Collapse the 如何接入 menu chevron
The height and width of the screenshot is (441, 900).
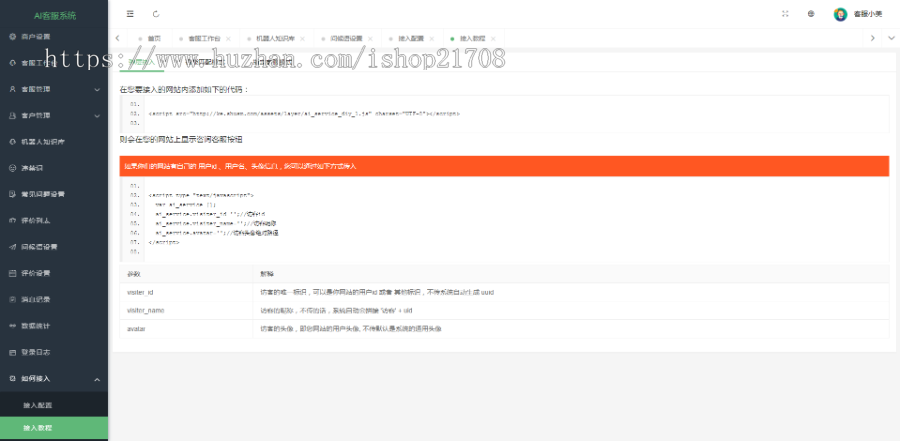(x=97, y=379)
